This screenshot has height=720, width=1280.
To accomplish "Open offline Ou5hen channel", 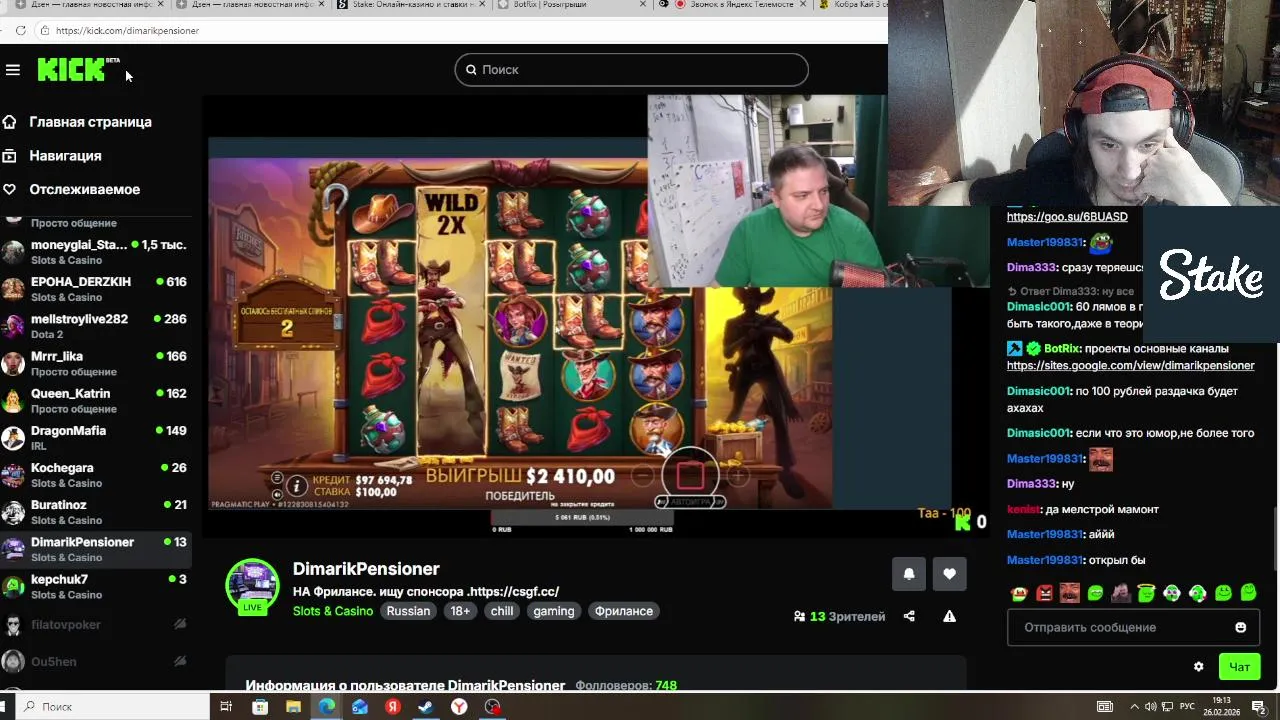I will [x=95, y=661].
